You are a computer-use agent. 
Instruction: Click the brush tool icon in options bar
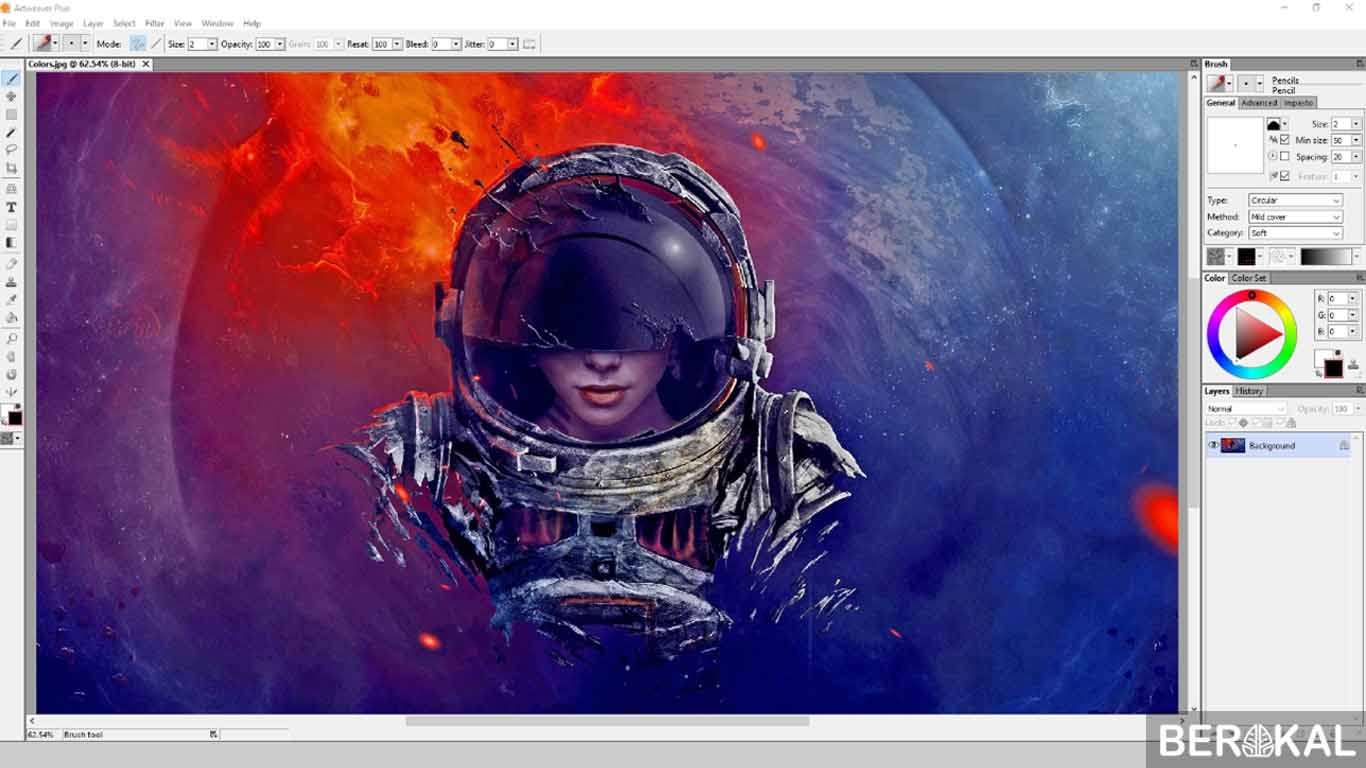[16, 44]
